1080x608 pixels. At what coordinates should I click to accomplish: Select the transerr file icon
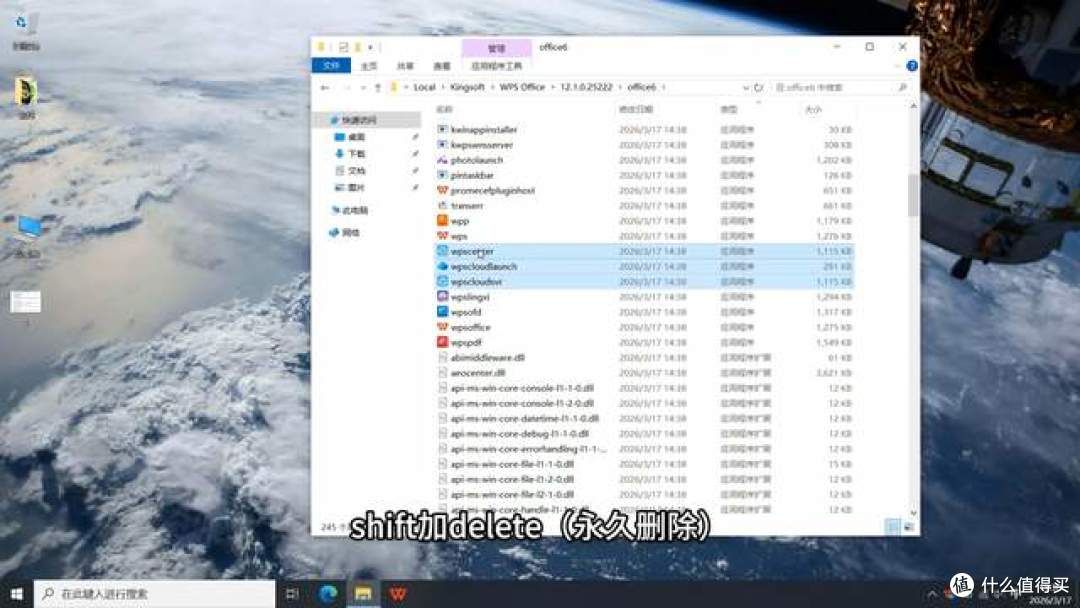[x=442, y=205]
